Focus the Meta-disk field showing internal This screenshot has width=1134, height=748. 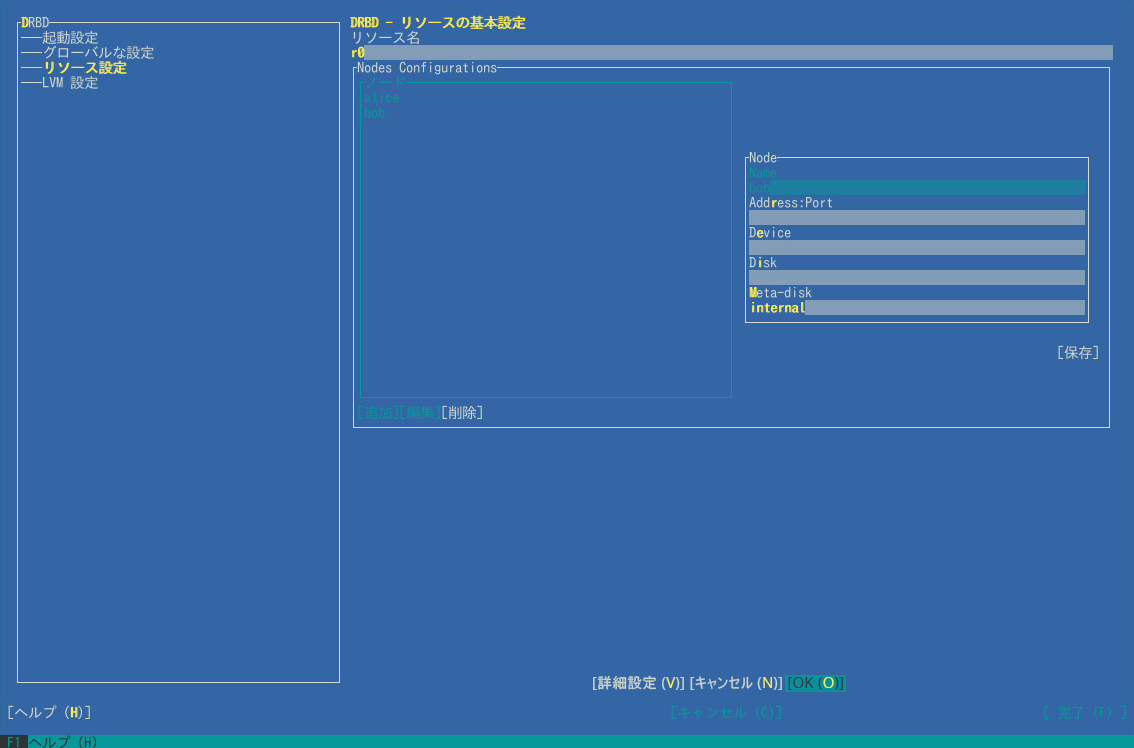[916, 308]
